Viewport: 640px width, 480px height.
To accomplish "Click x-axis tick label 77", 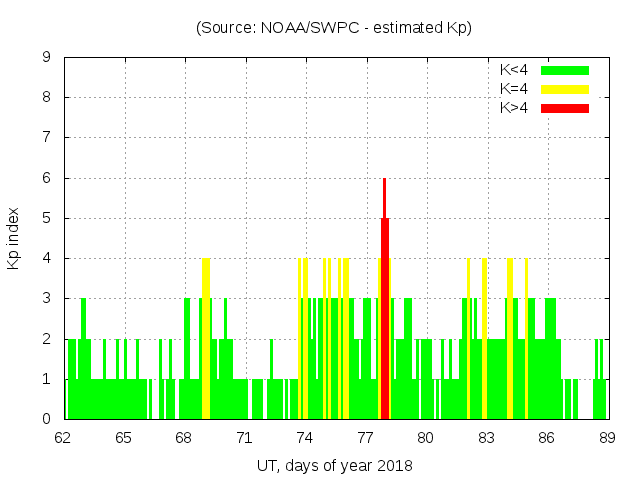I will tap(366, 437).
